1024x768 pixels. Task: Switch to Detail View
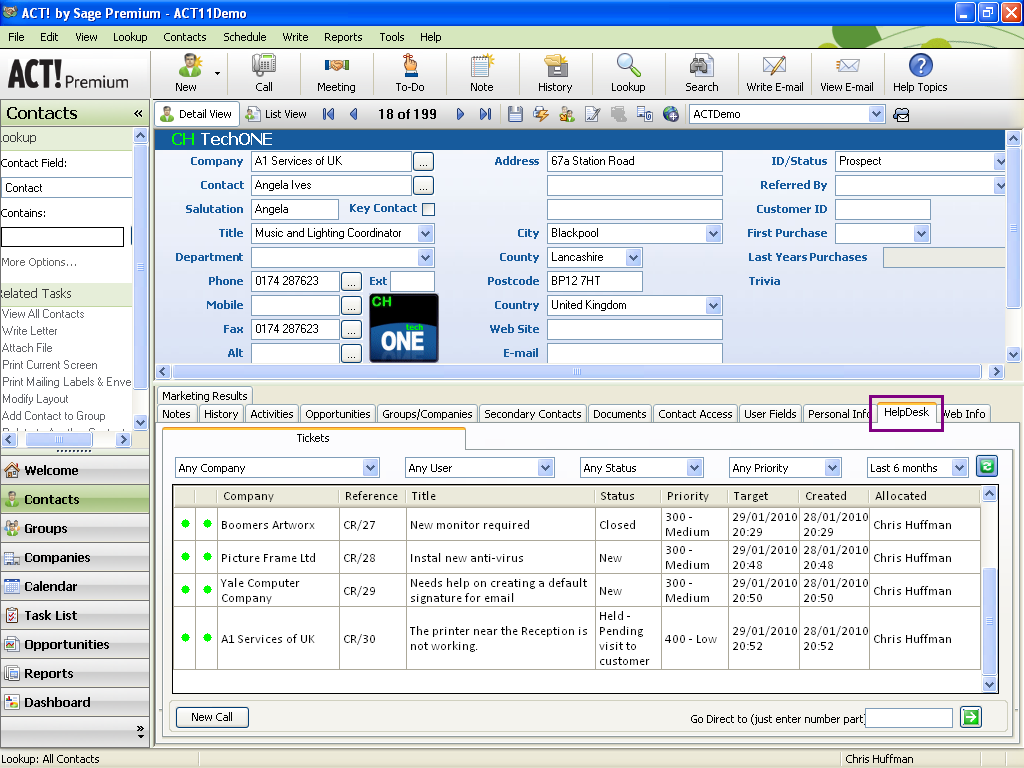tap(197, 114)
